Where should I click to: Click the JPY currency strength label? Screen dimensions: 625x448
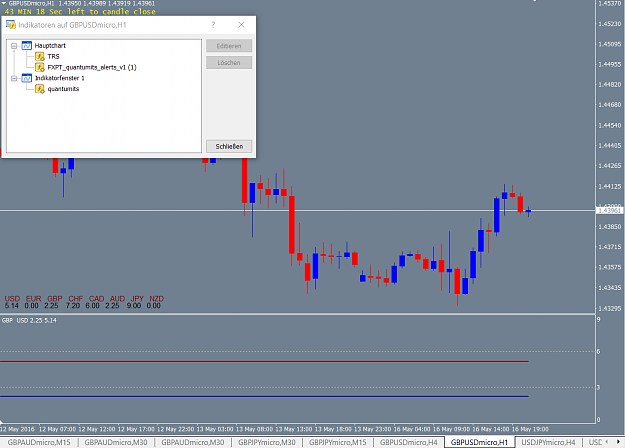coord(137,299)
